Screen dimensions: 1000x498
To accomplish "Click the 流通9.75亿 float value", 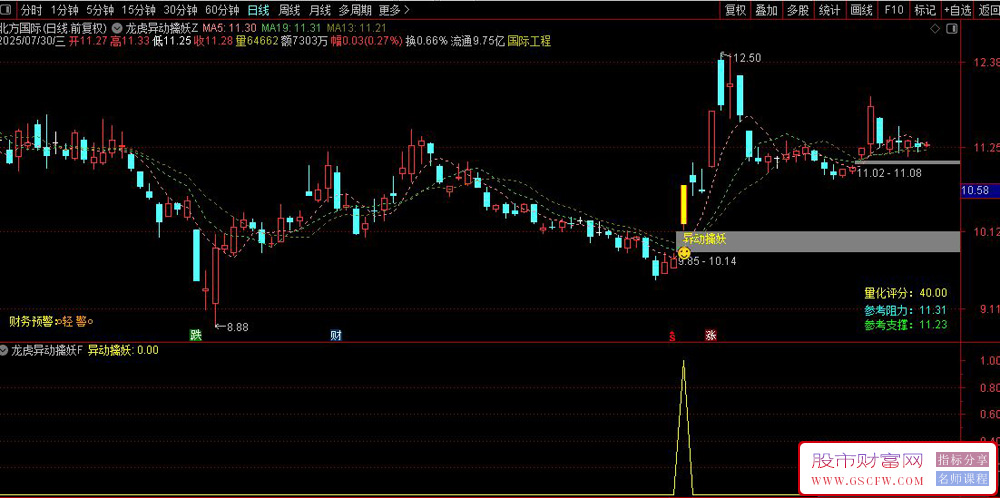I will point(477,41).
